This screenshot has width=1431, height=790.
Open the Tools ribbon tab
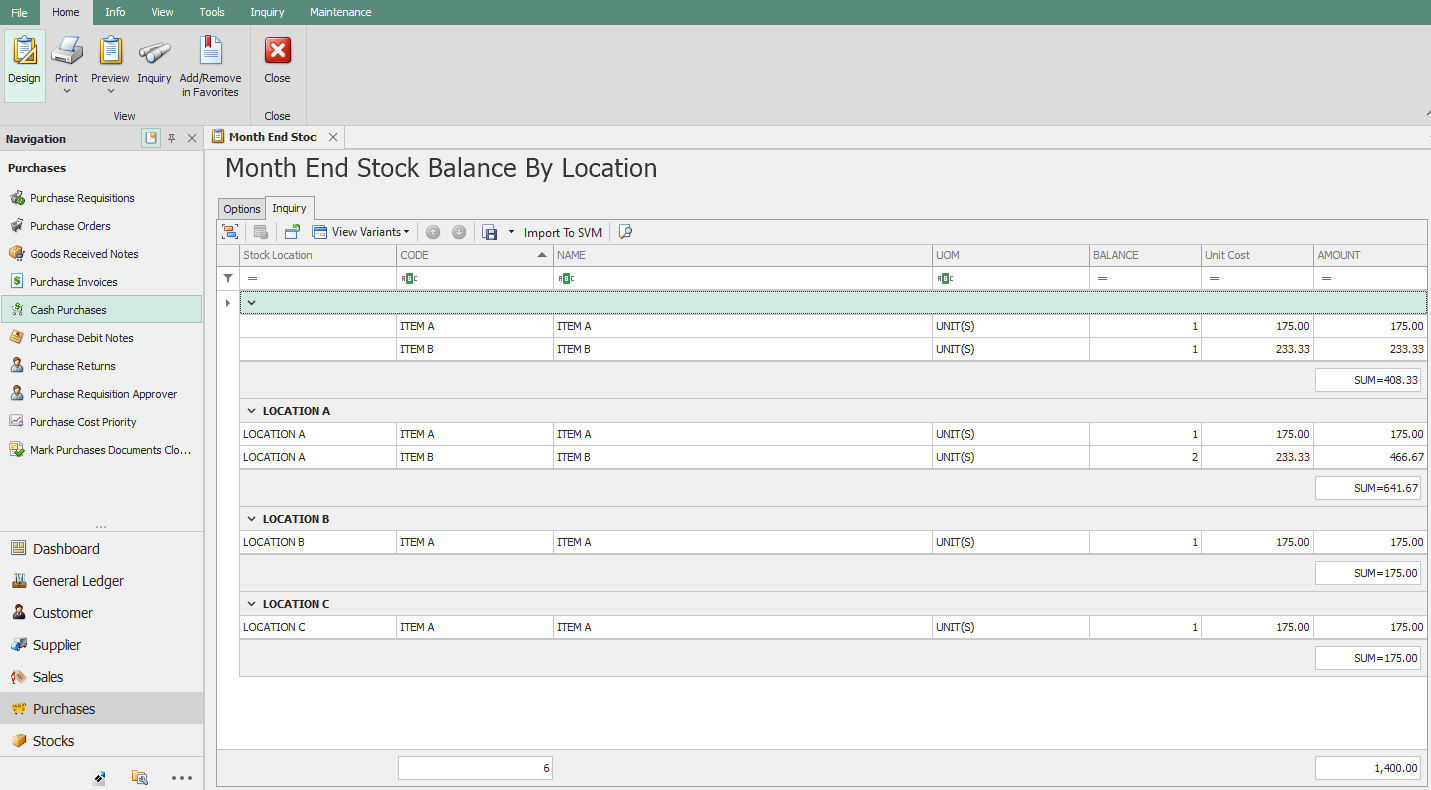pos(212,12)
